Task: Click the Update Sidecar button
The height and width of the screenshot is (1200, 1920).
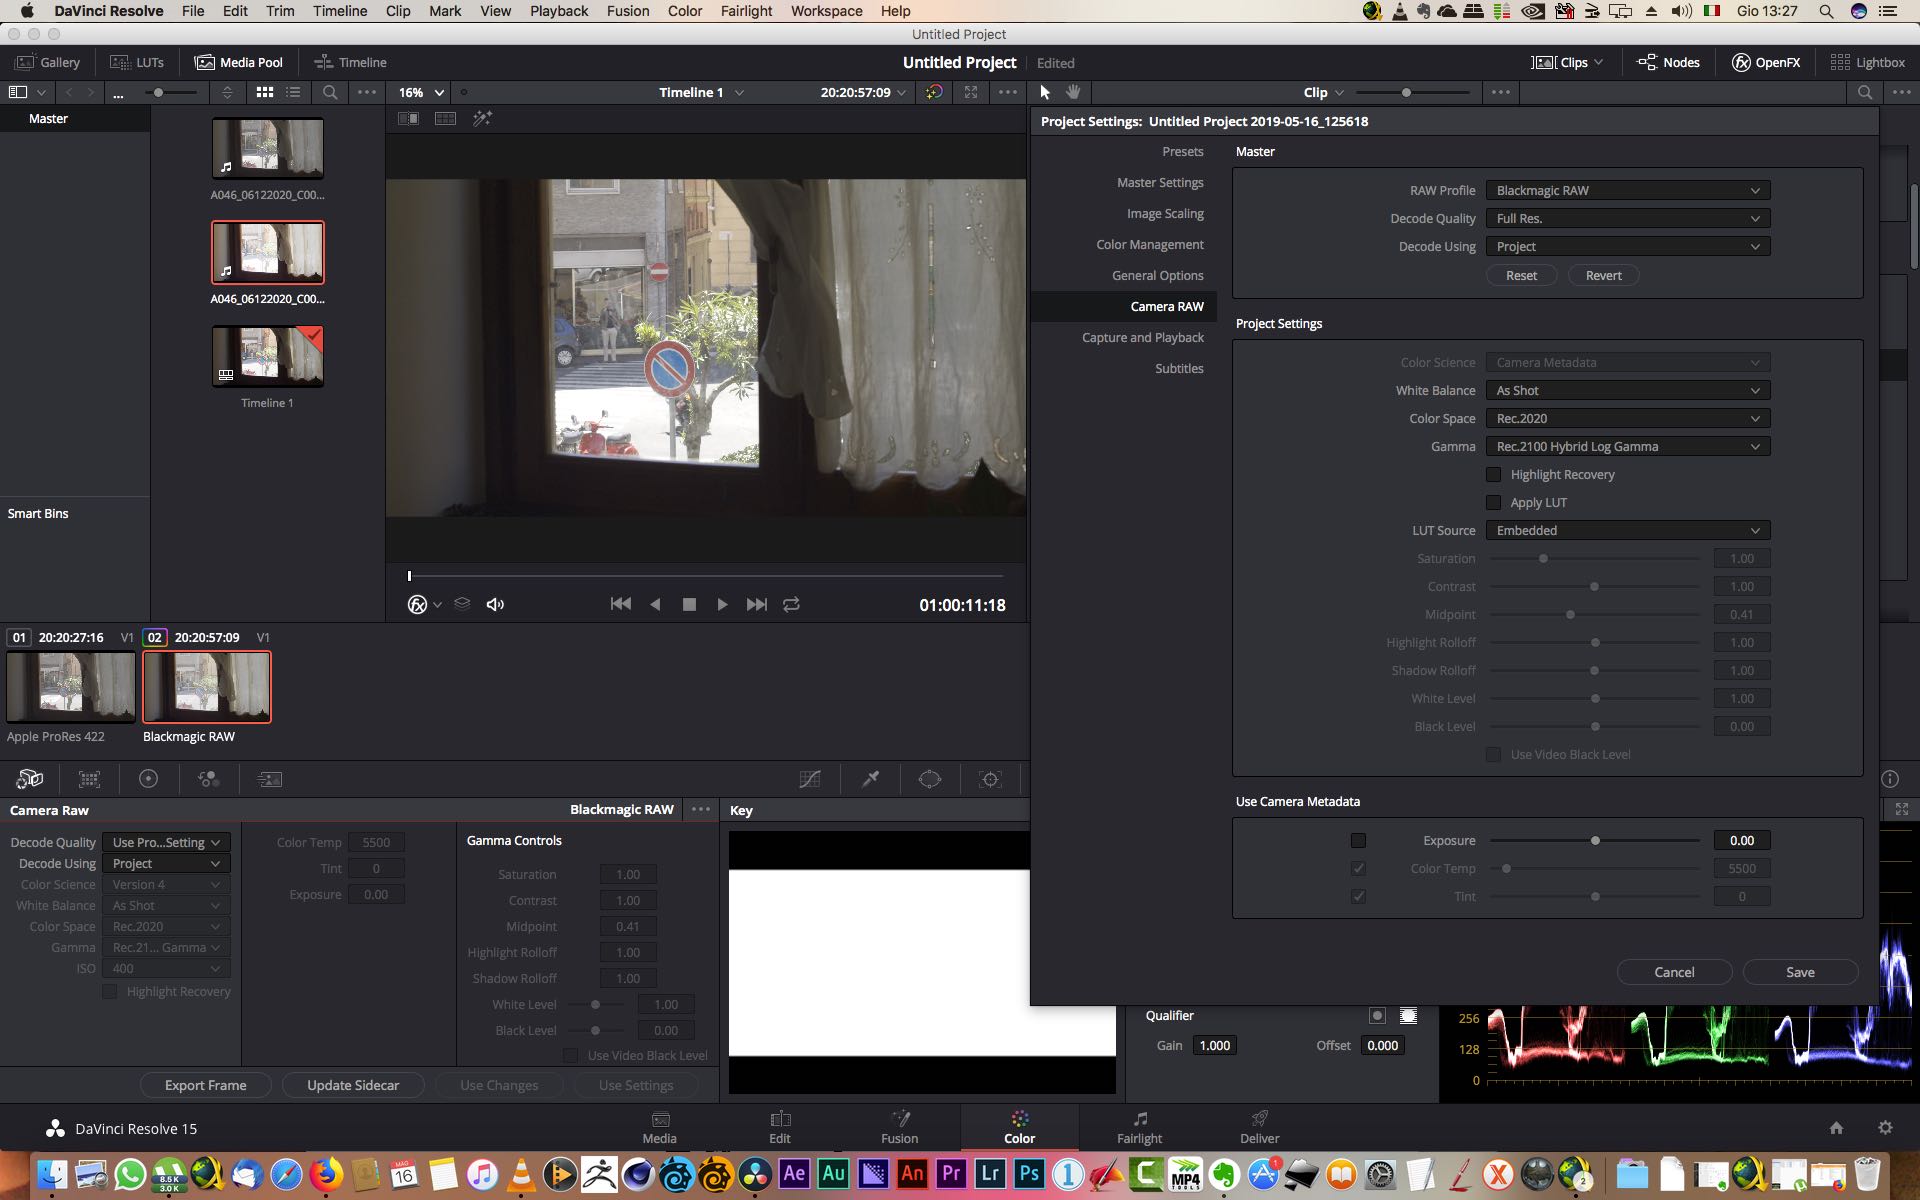Action: 353,1085
